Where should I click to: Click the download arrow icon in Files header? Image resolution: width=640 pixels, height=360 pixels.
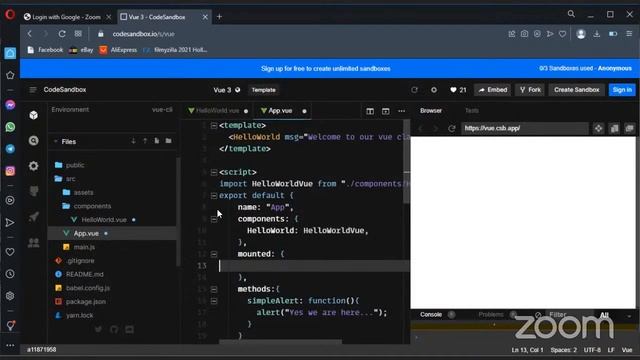point(133,141)
